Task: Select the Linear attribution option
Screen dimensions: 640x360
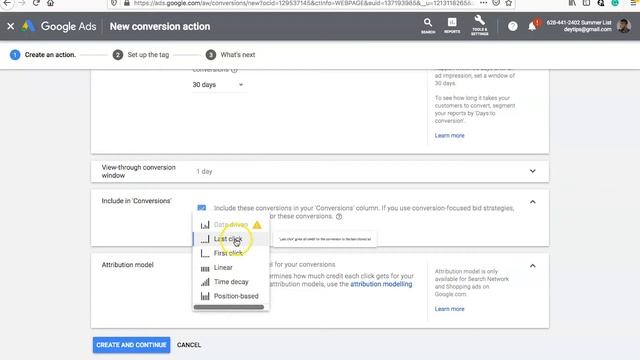Action: [231, 267]
